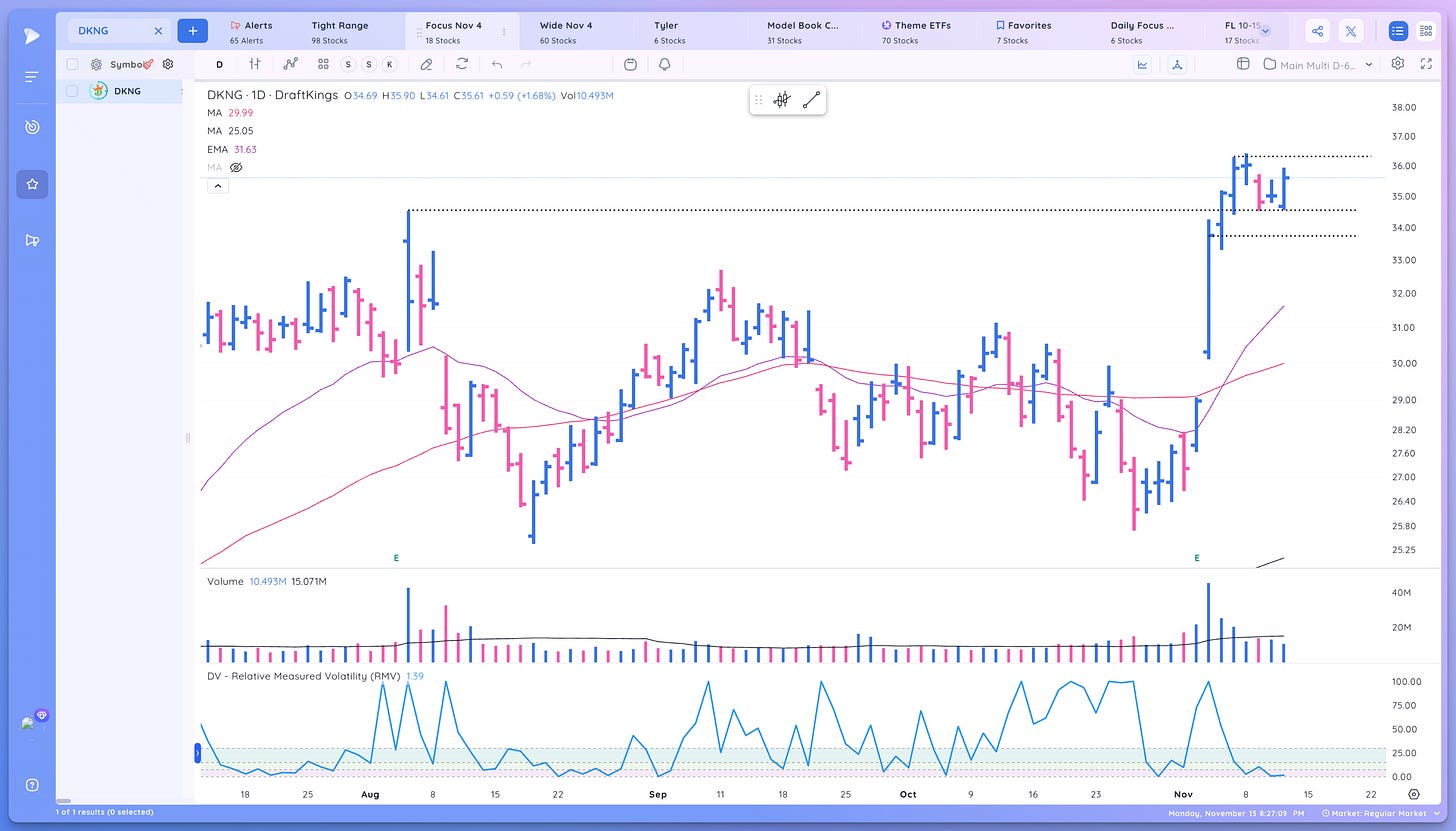Open the four-squares layout icon
This screenshot has height=831, width=1456.
click(x=323, y=64)
